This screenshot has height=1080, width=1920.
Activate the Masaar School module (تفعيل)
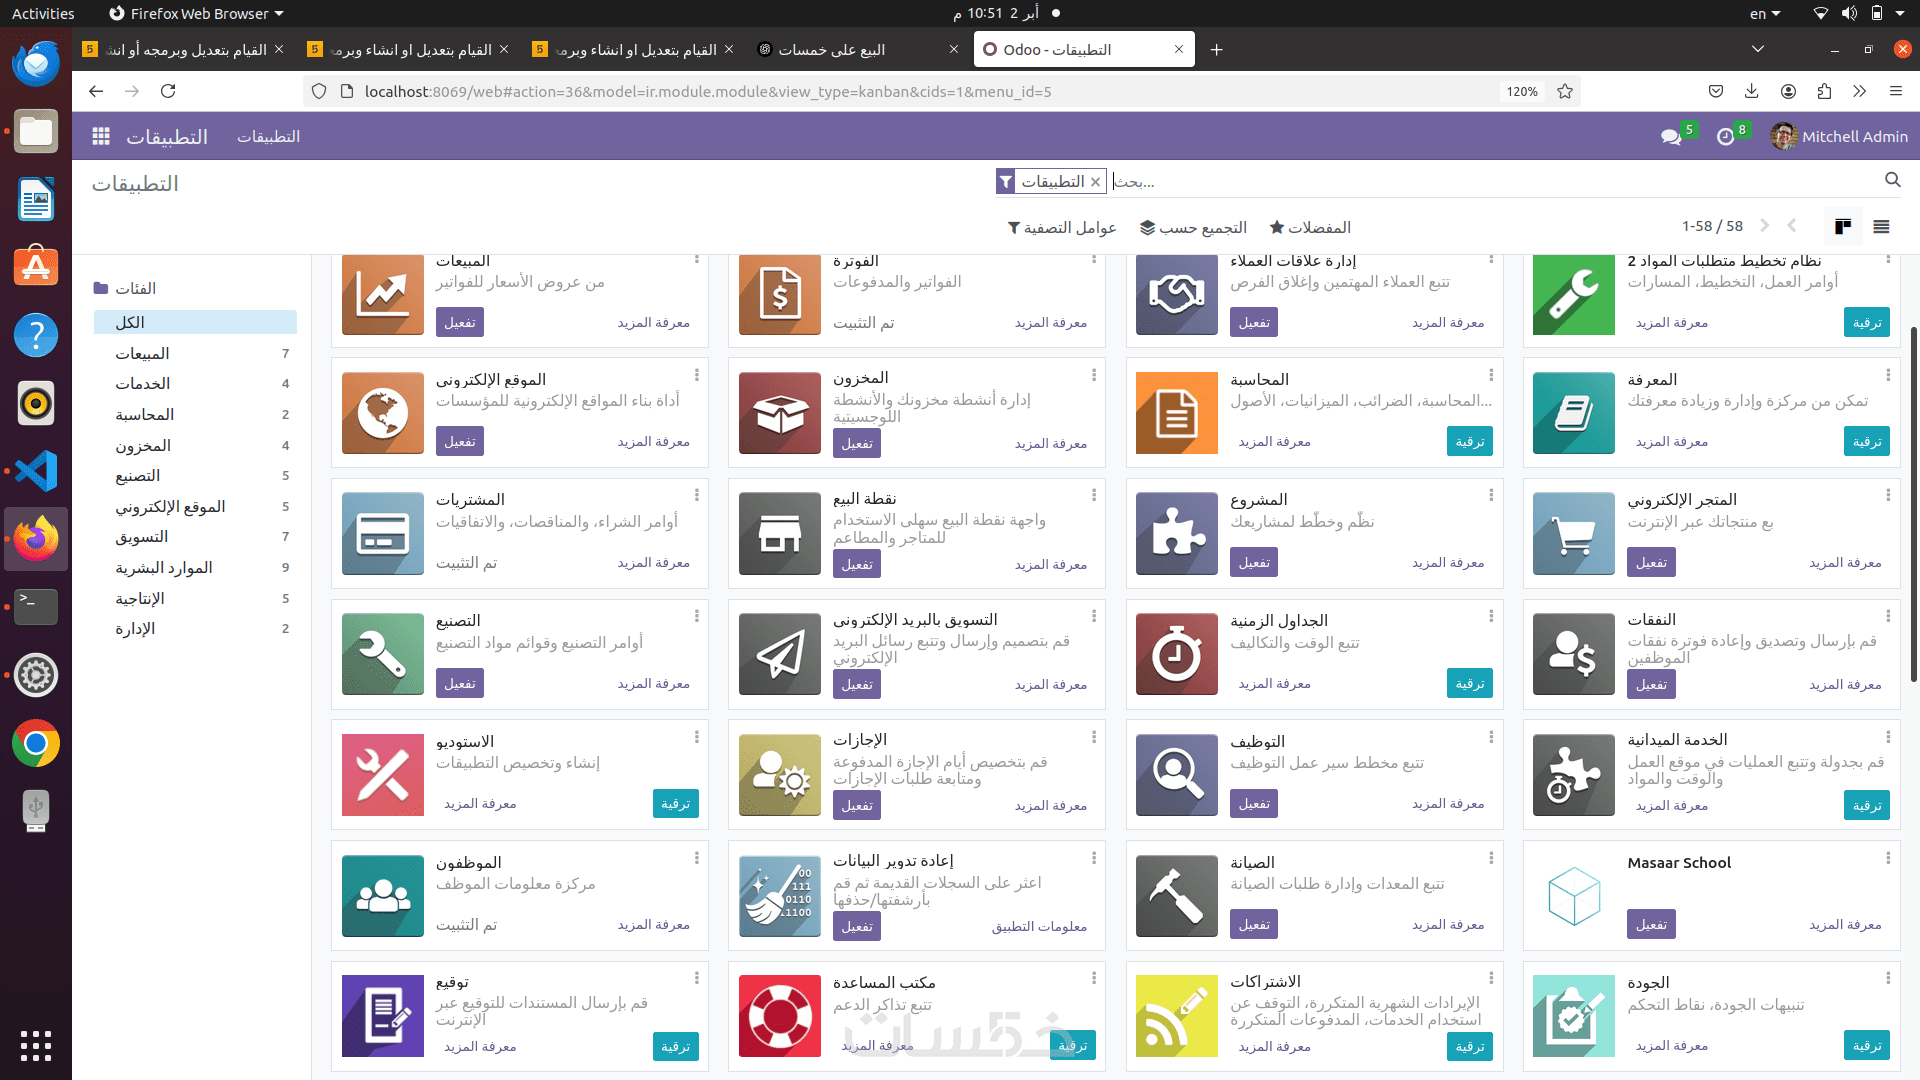(x=1651, y=925)
